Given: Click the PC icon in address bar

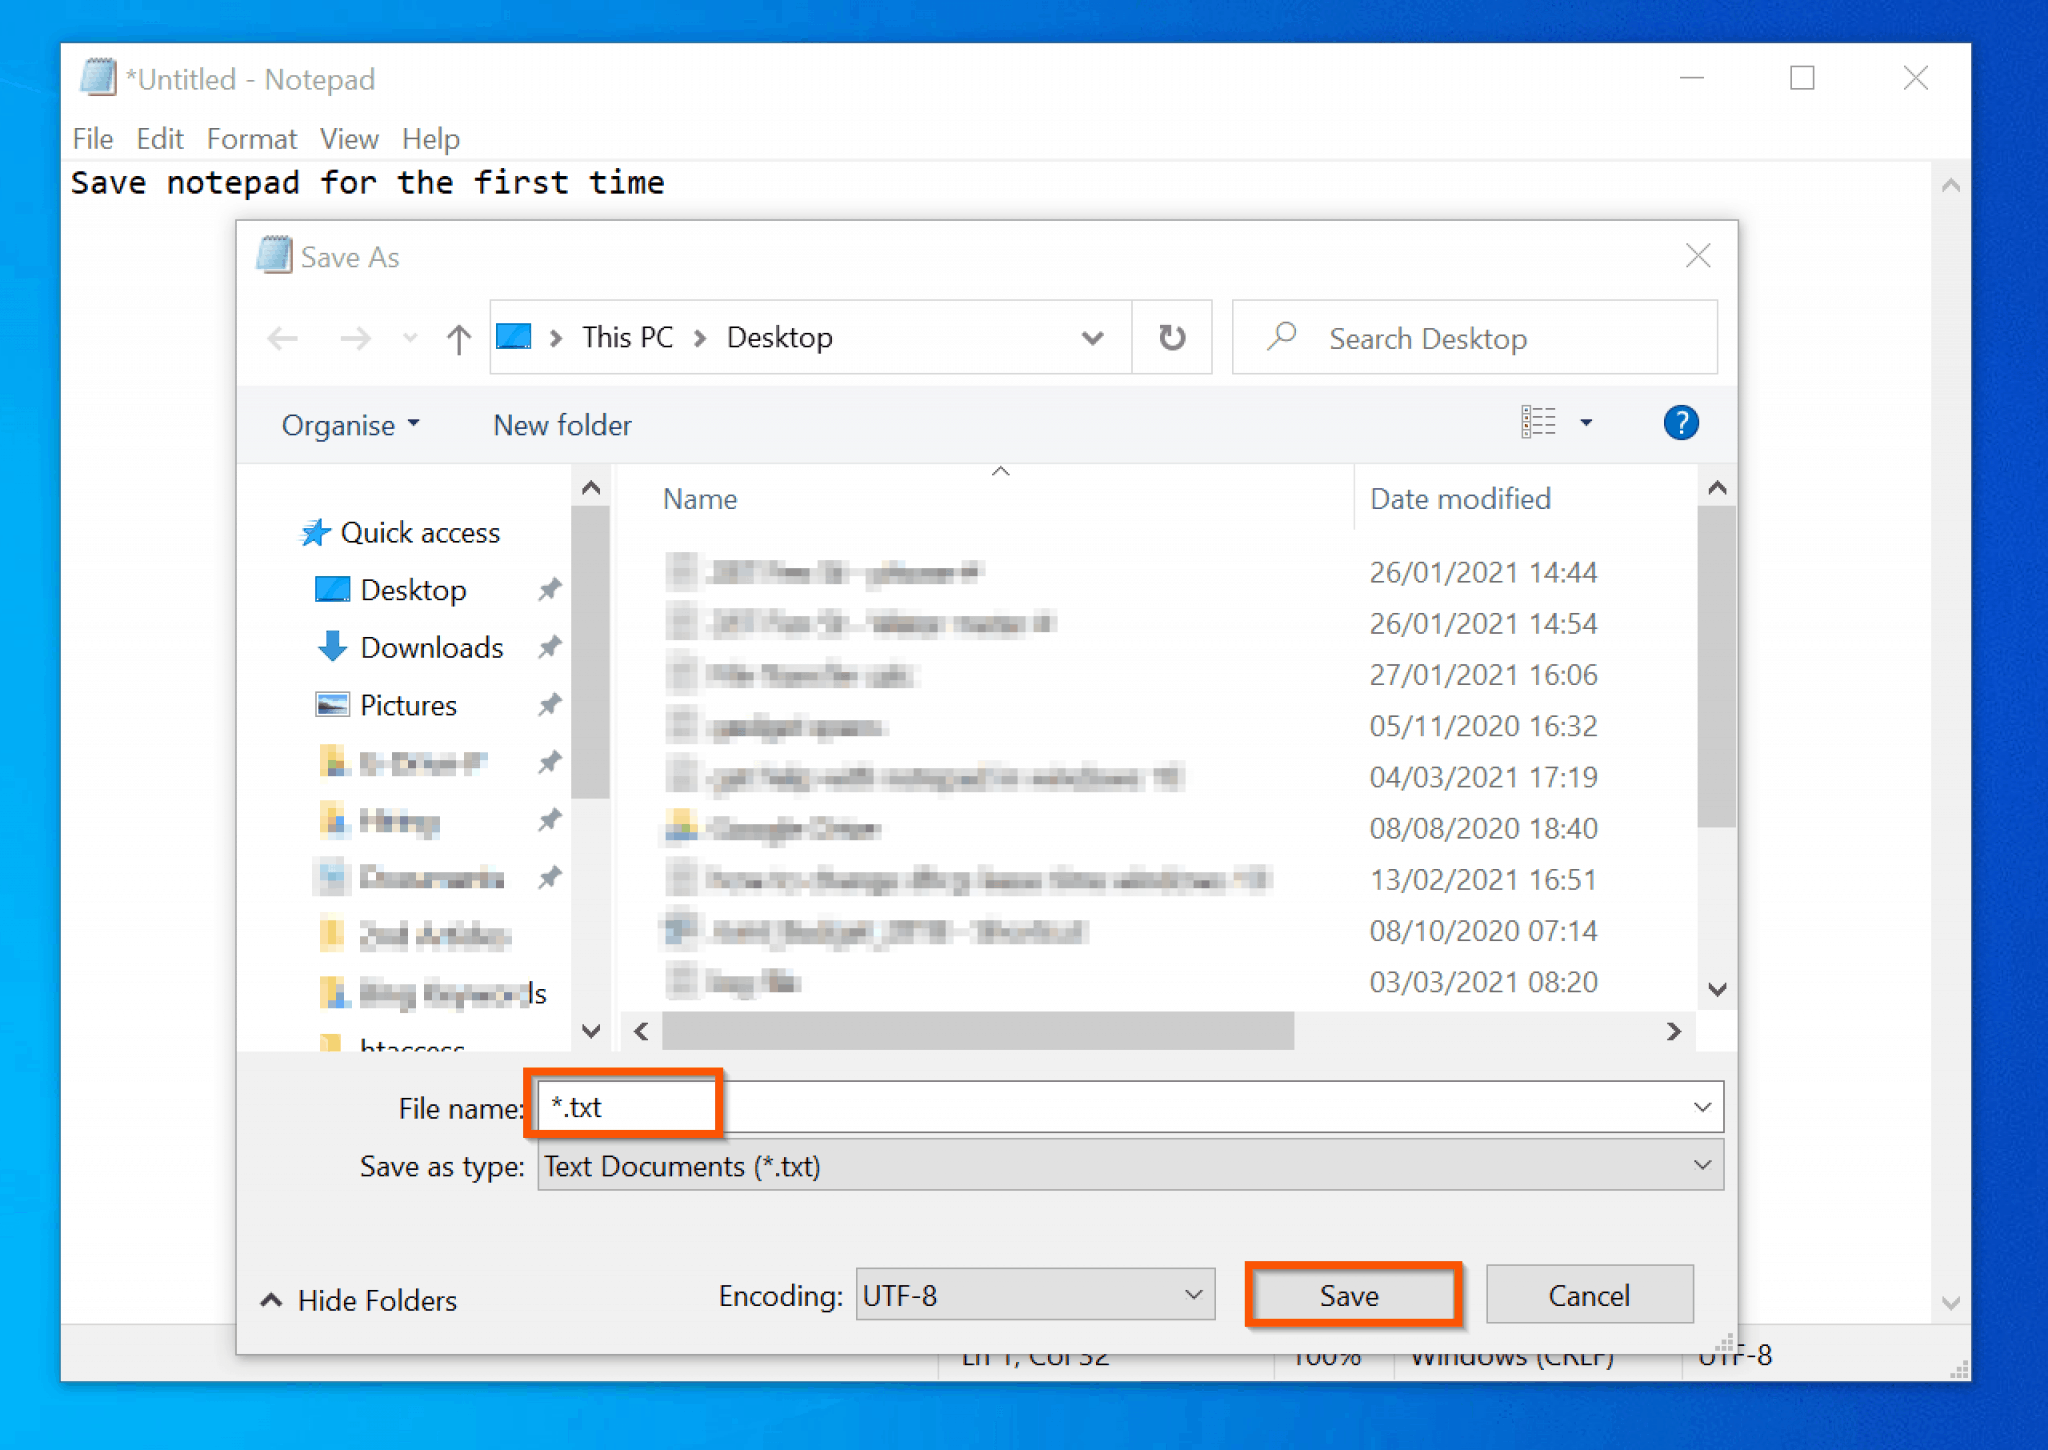Looking at the screenshot, I should click(514, 336).
